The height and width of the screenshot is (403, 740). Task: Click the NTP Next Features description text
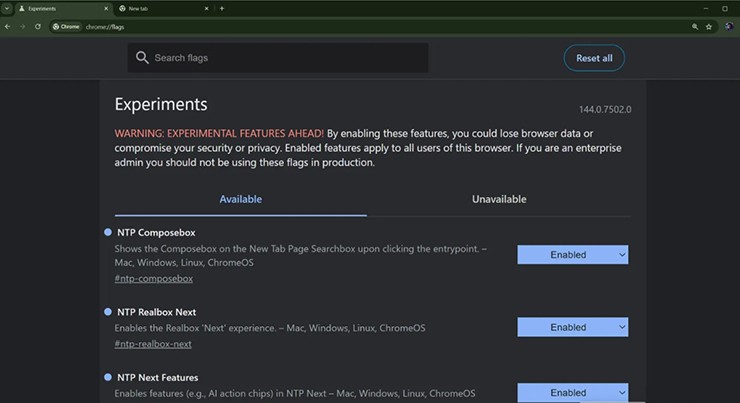coord(295,393)
